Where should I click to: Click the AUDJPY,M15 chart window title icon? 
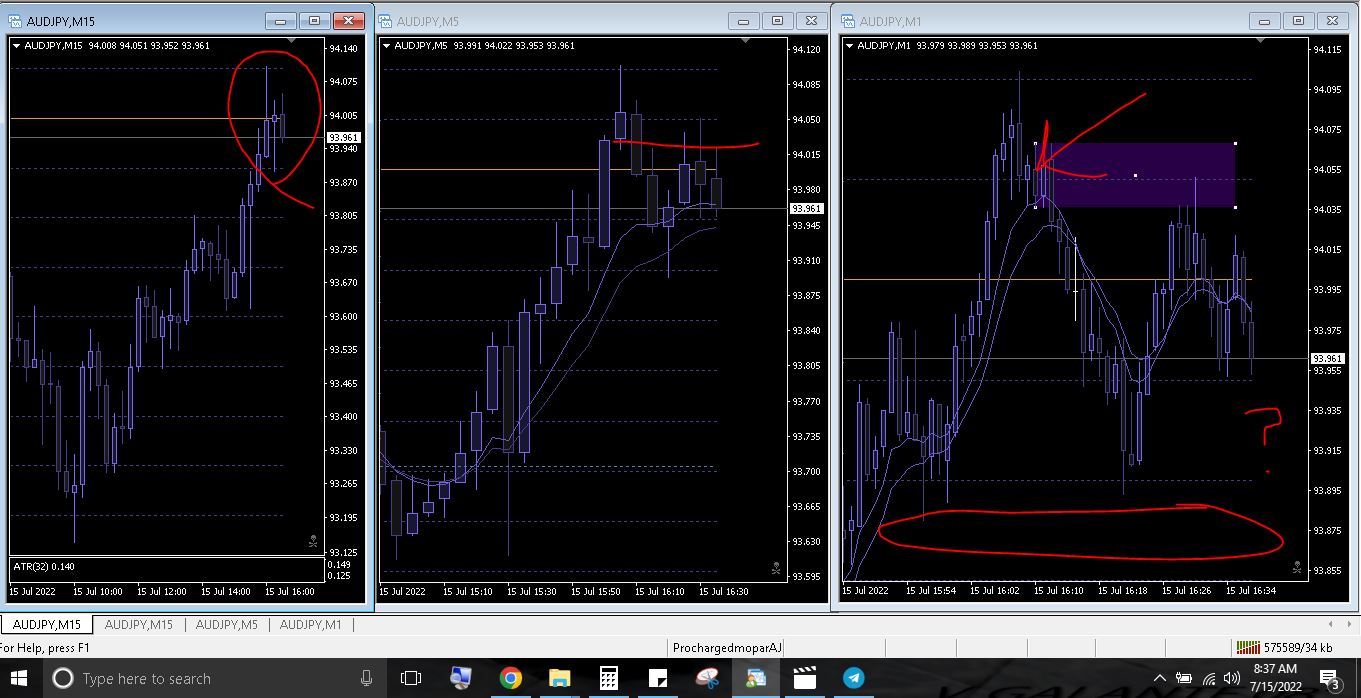pos(15,20)
